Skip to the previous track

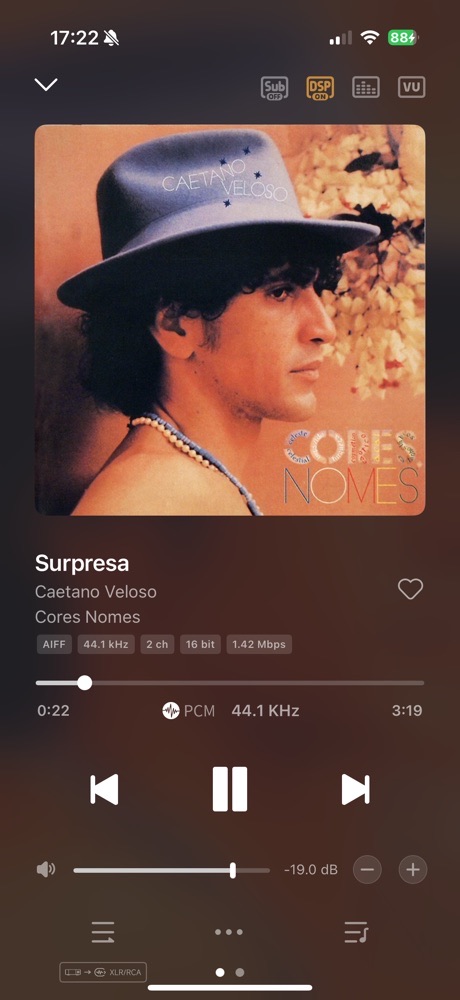pyautogui.click(x=104, y=790)
